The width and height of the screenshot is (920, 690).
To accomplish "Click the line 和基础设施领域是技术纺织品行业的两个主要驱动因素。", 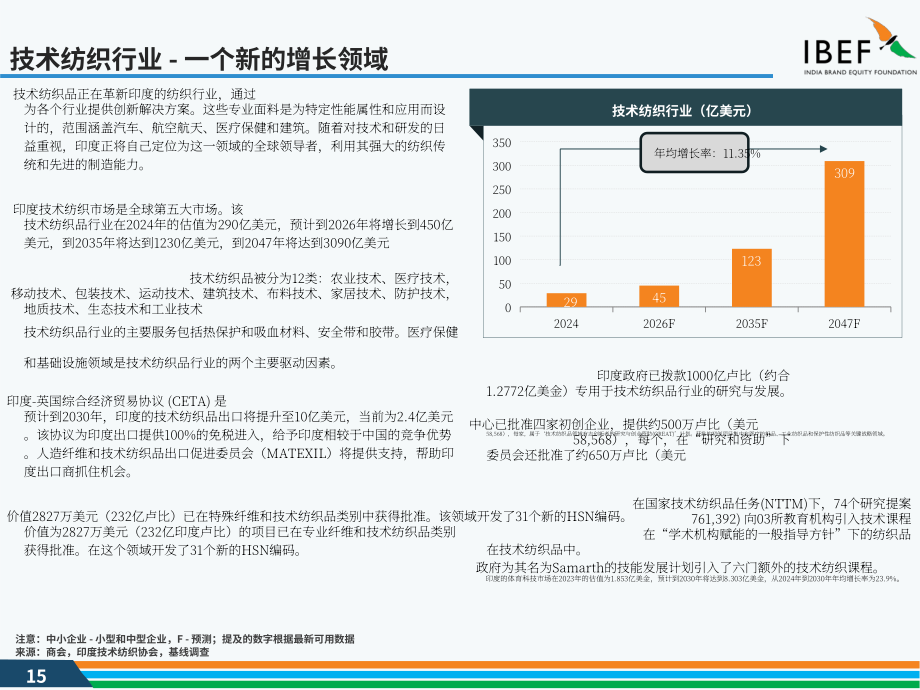I will 181,363.
